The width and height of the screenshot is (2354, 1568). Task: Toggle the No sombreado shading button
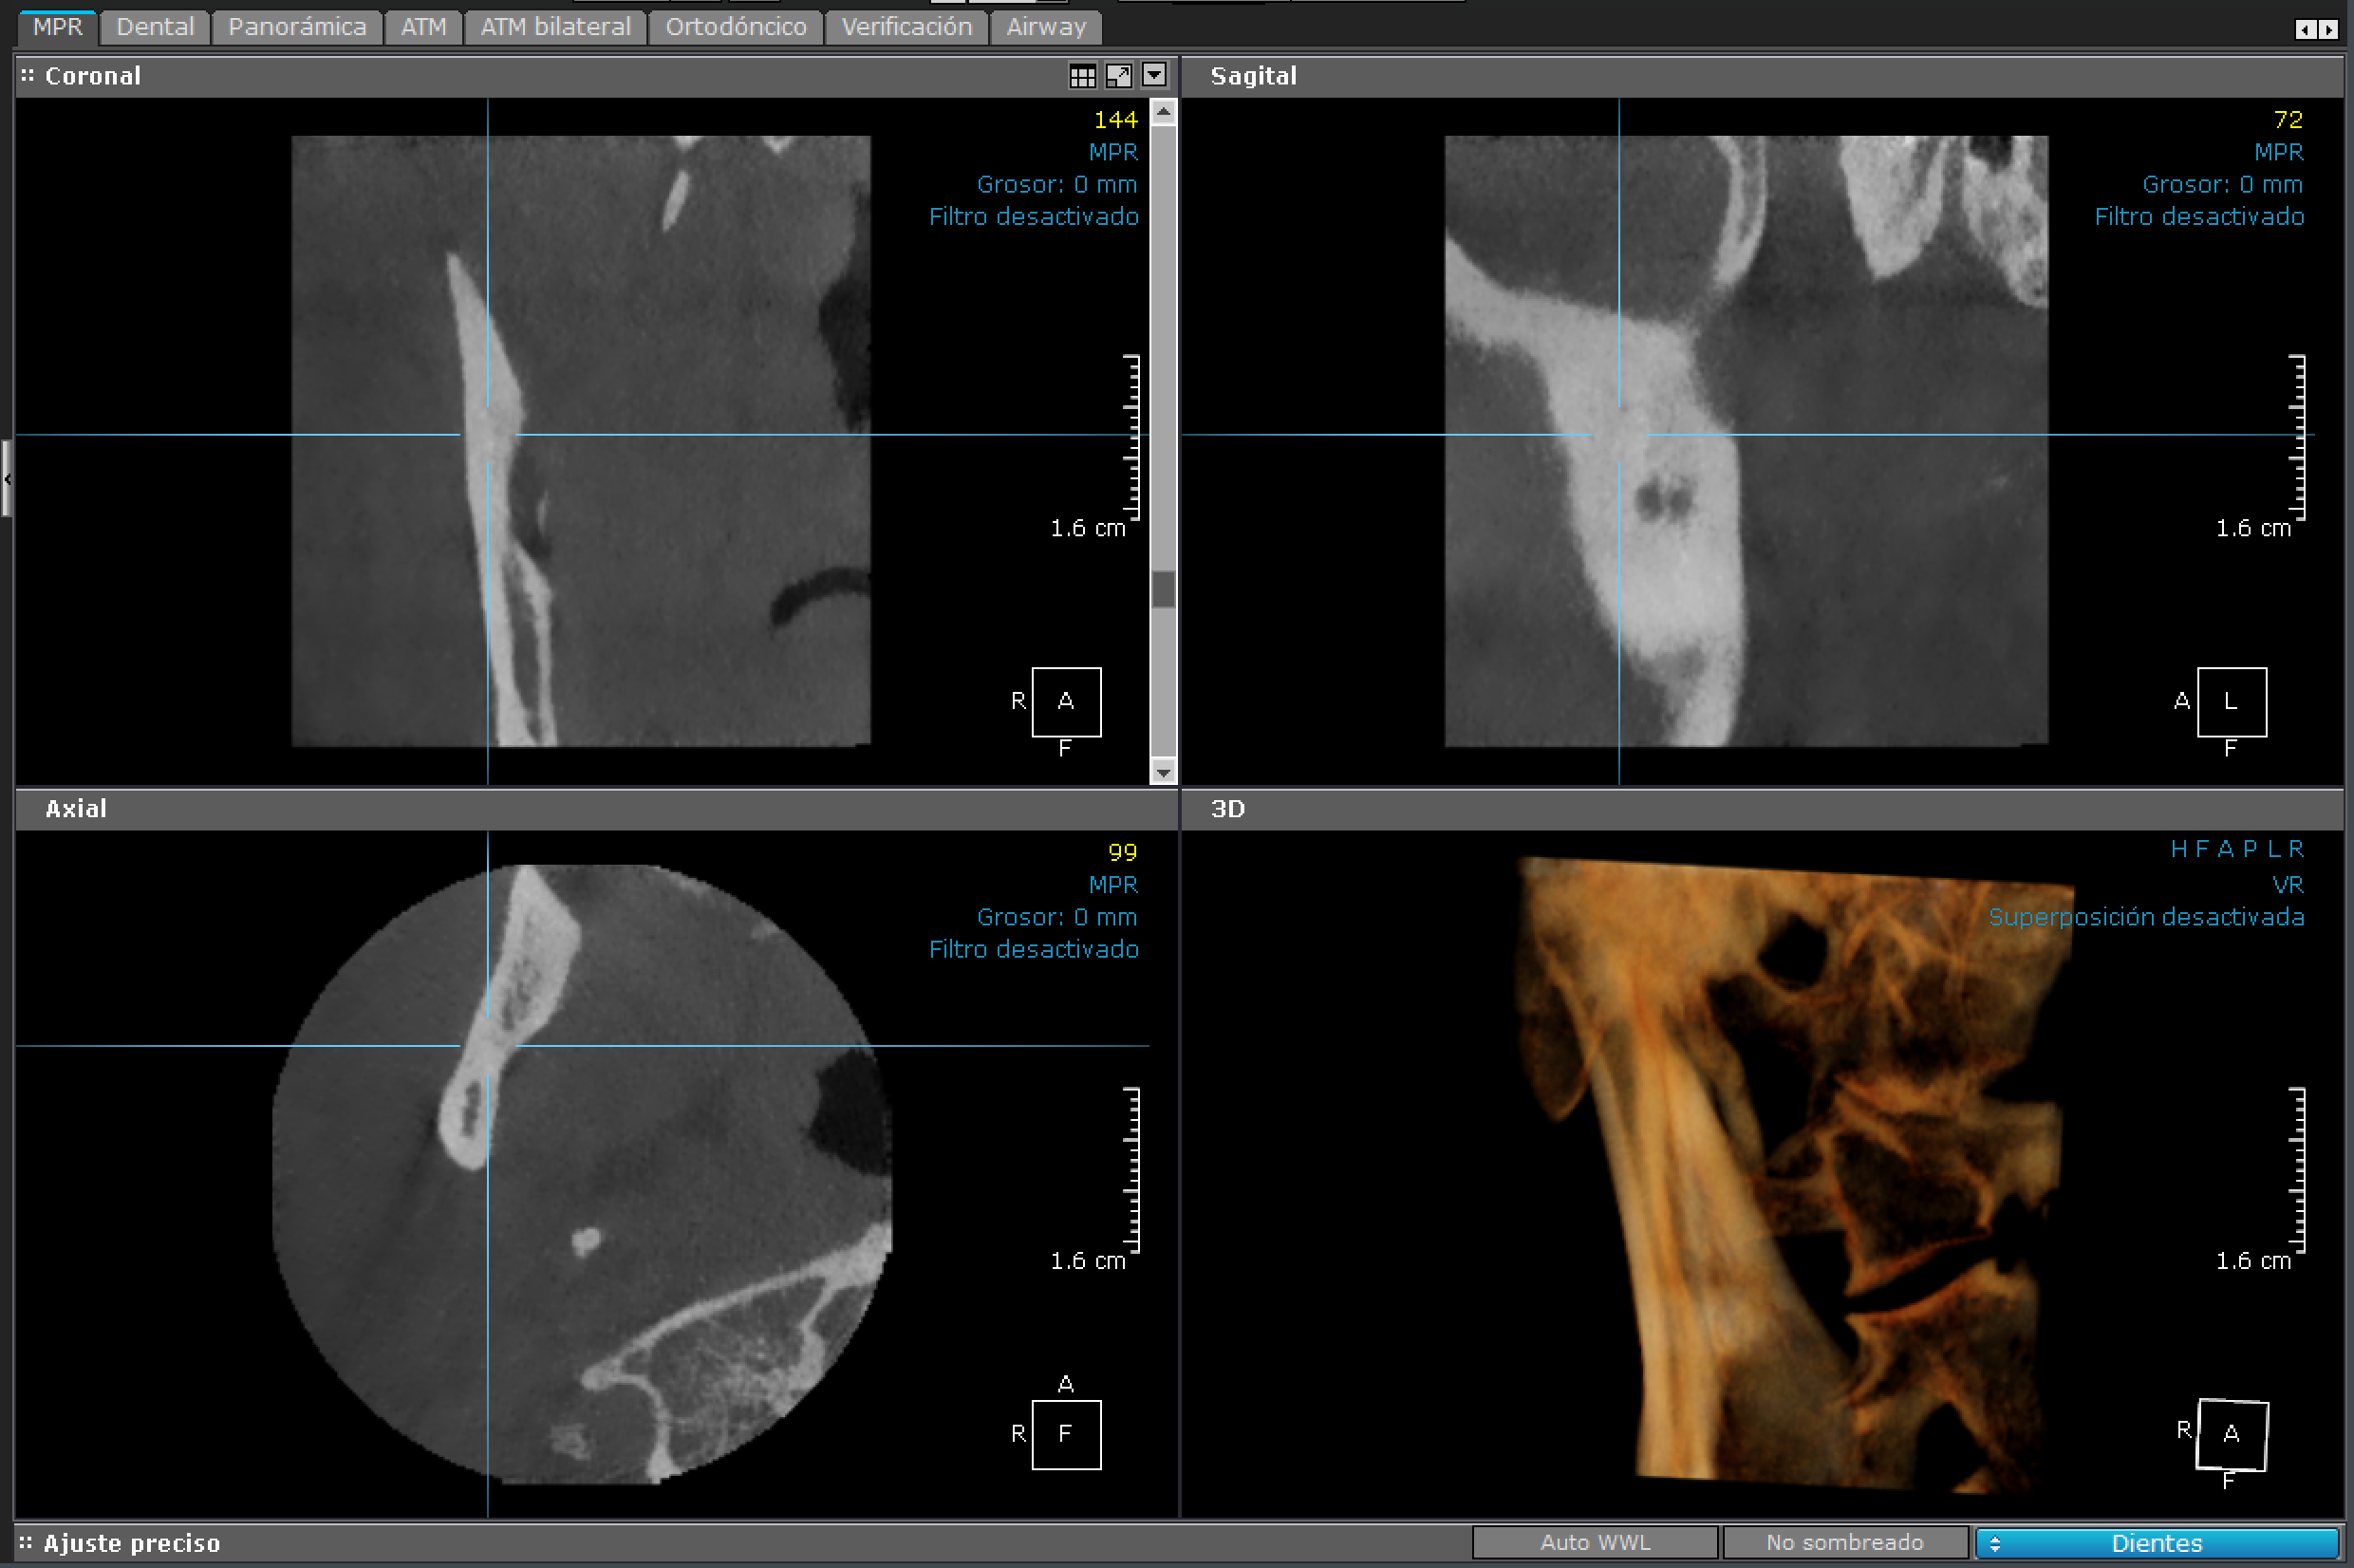[1844, 1543]
